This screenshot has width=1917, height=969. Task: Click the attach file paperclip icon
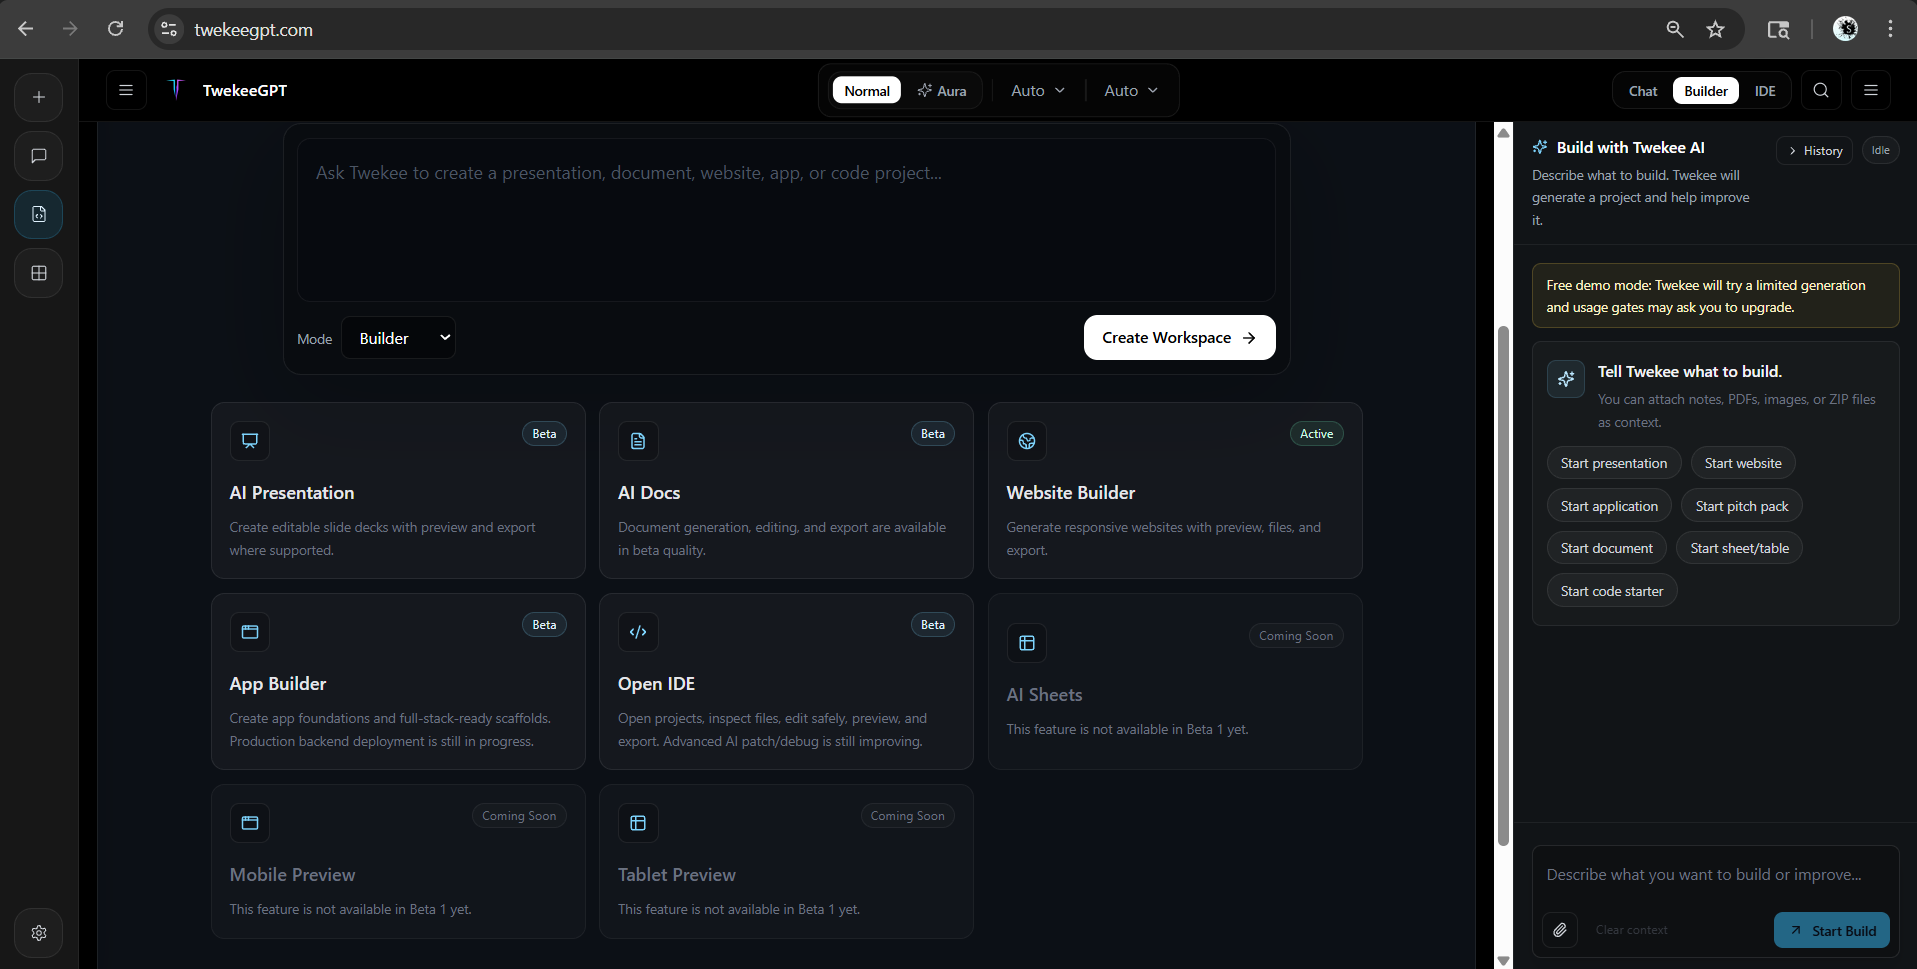[x=1560, y=930]
